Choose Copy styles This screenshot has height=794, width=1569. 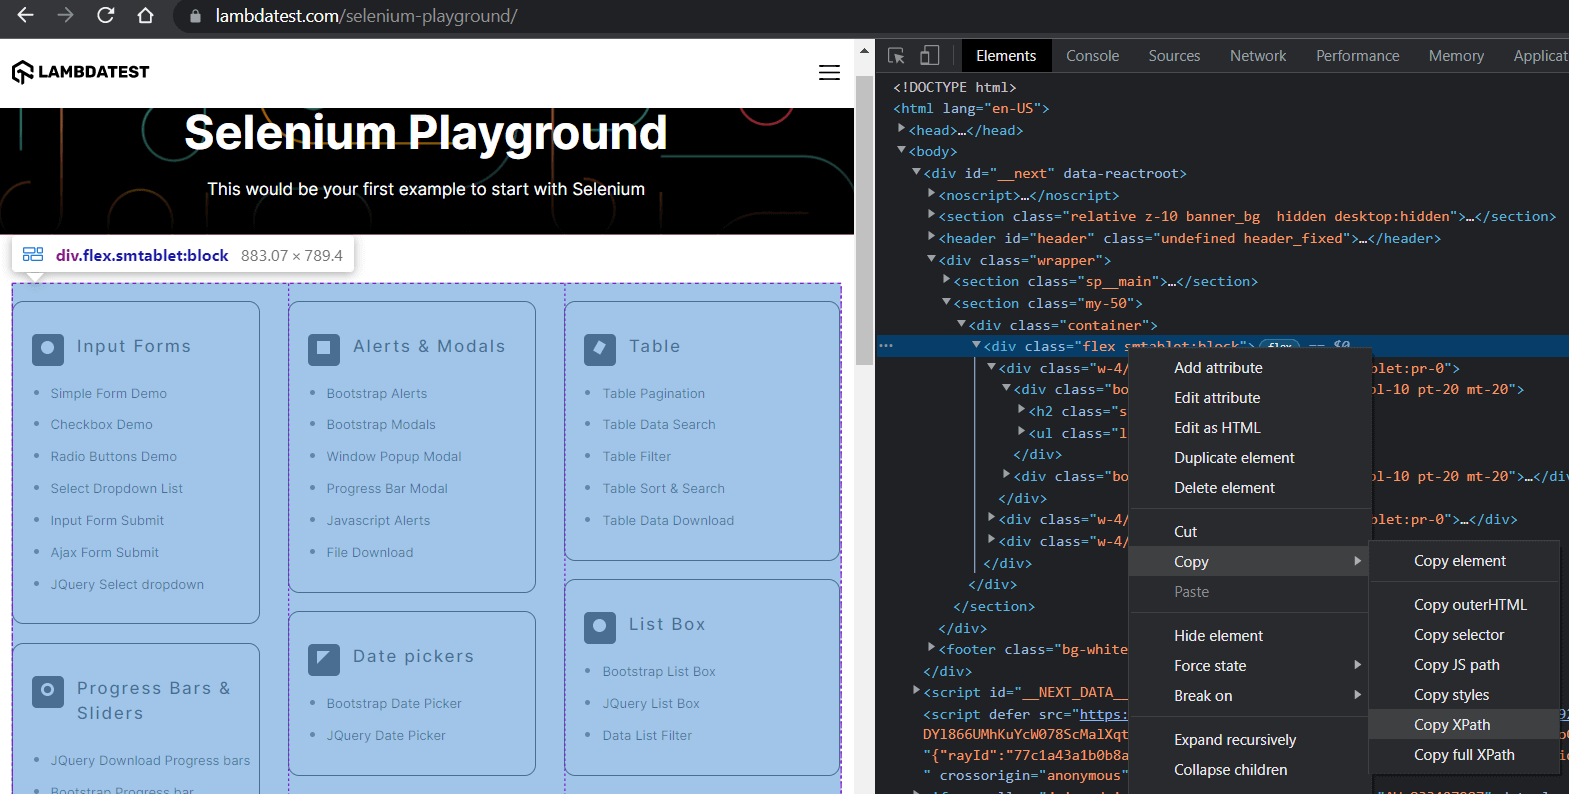tap(1463, 695)
